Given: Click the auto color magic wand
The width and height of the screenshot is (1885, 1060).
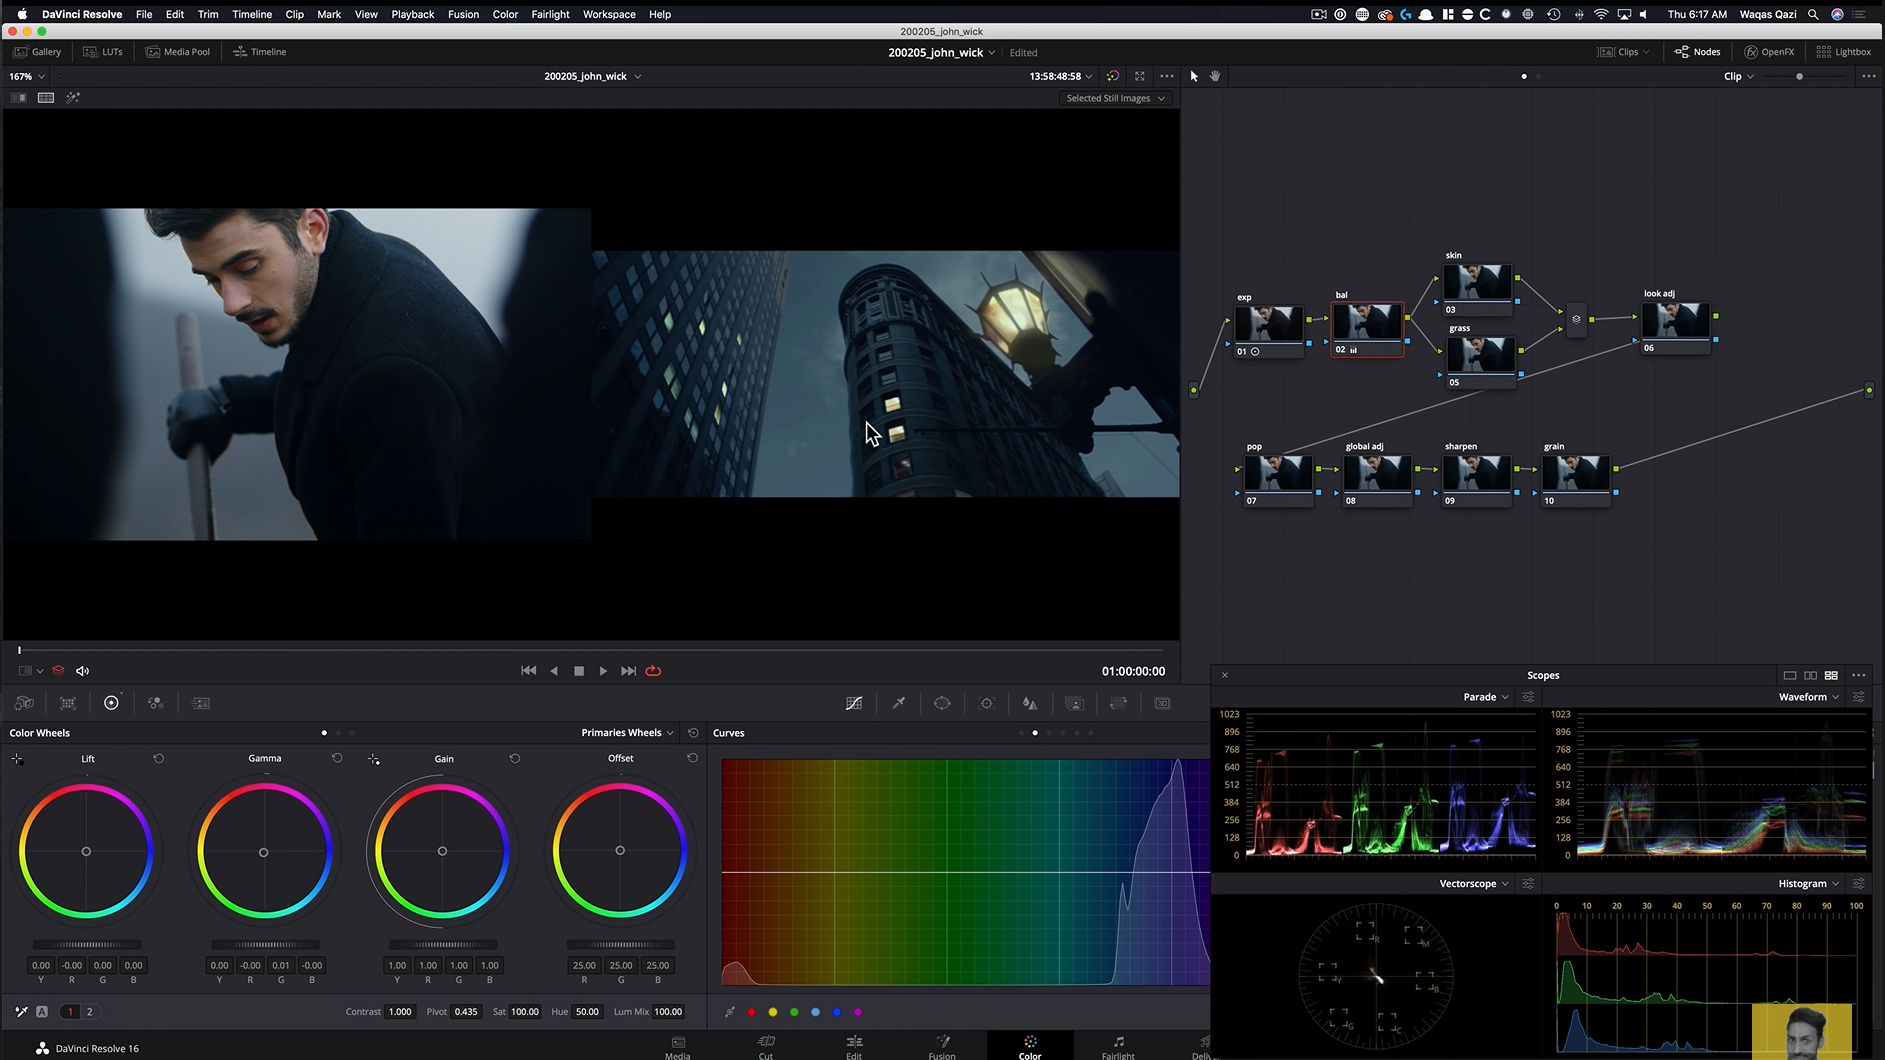Looking at the screenshot, I should coord(21,1011).
